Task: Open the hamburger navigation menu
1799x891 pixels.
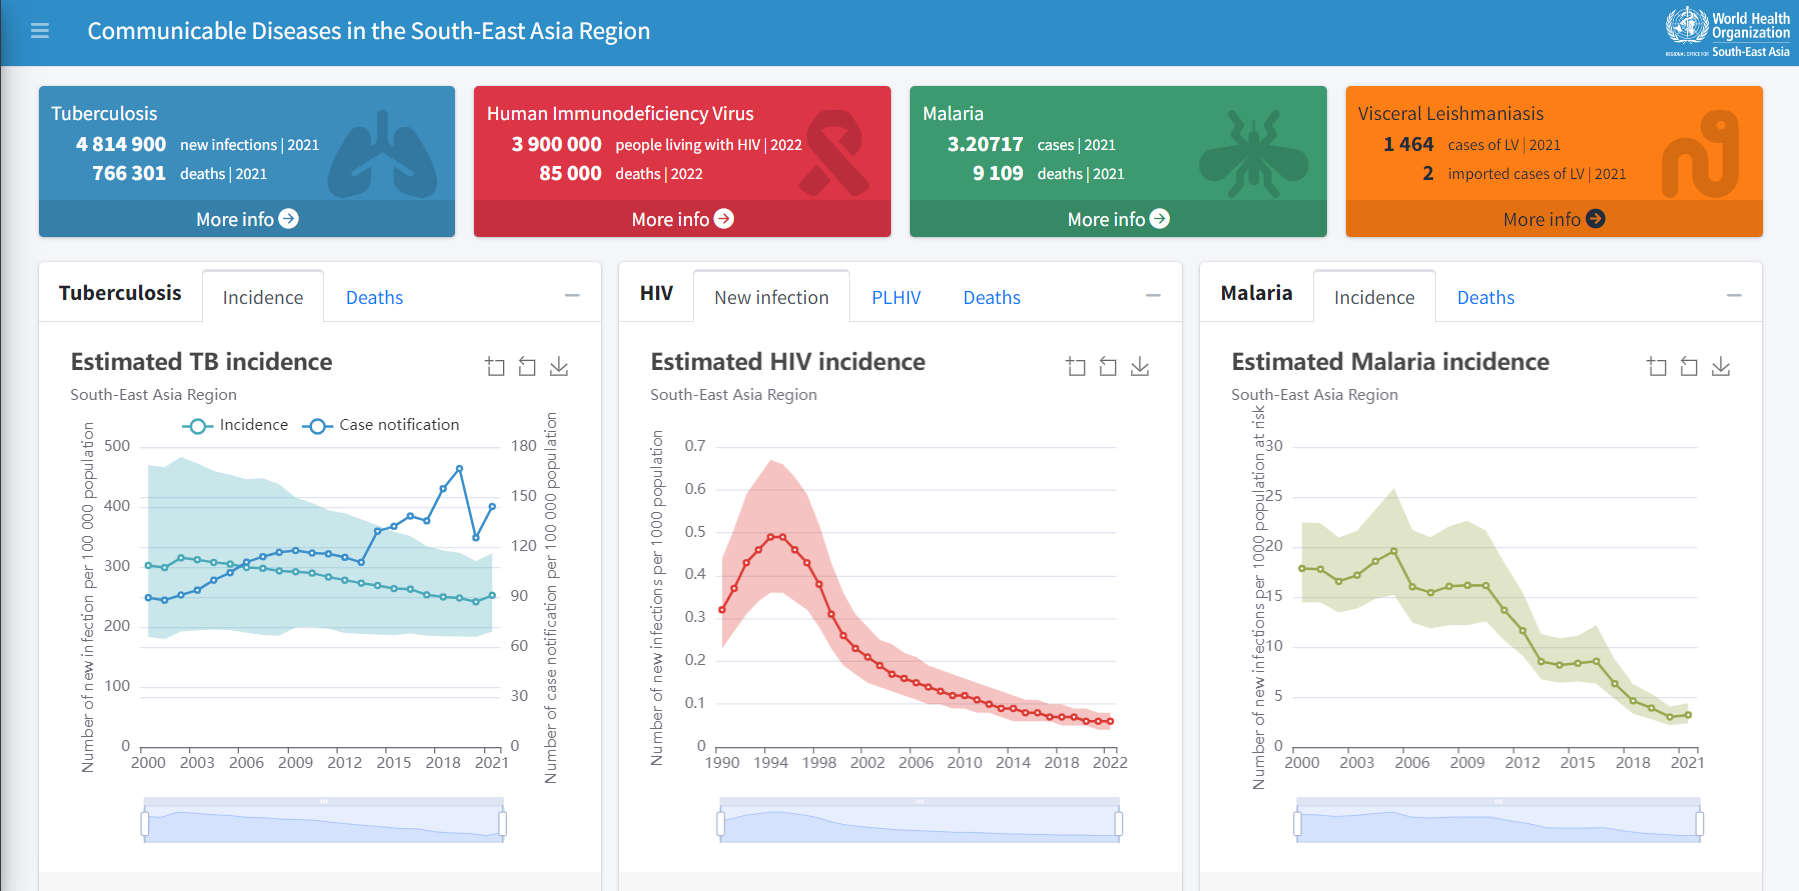Action: (39, 30)
